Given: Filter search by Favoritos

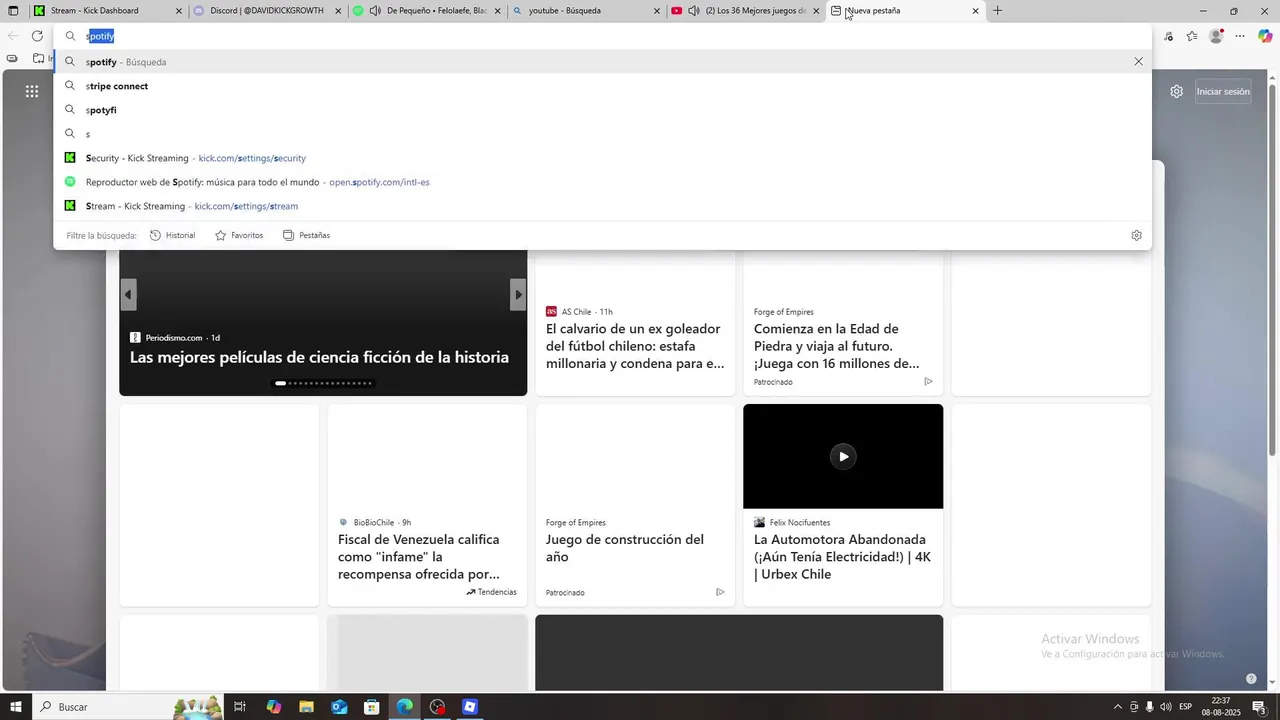Looking at the screenshot, I should (x=239, y=235).
